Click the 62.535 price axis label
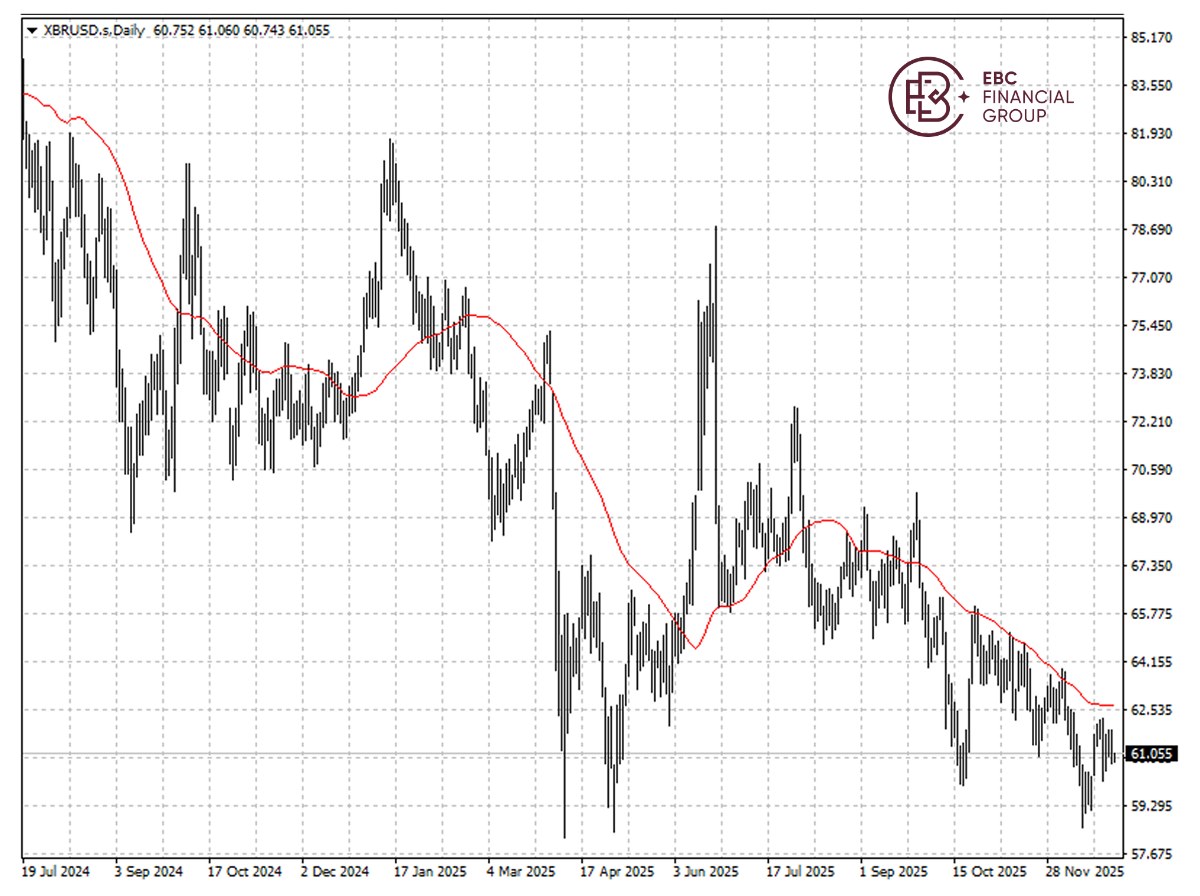Image resolution: width=1200 pixels, height=896 pixels. (x=1151, y=710)
